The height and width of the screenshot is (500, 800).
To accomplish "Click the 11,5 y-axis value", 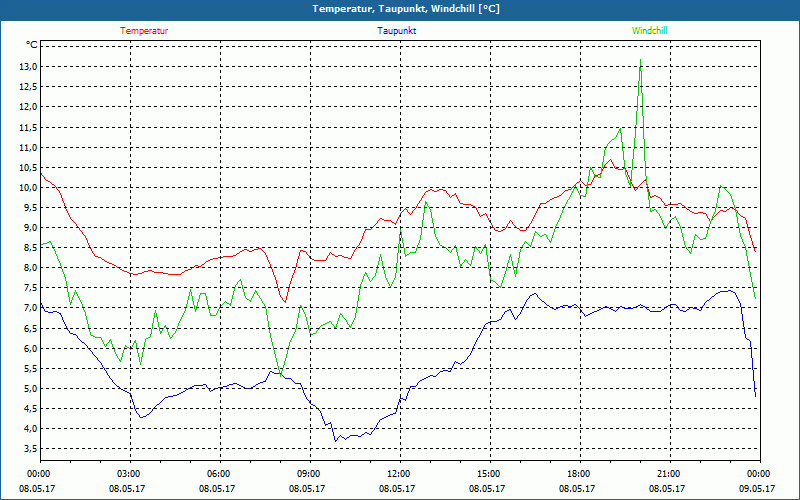I will pos(28,128).
